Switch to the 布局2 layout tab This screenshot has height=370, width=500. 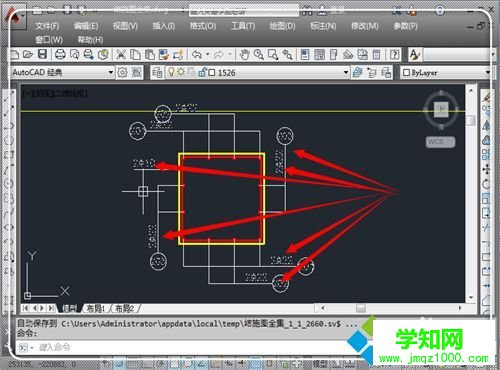124,309
